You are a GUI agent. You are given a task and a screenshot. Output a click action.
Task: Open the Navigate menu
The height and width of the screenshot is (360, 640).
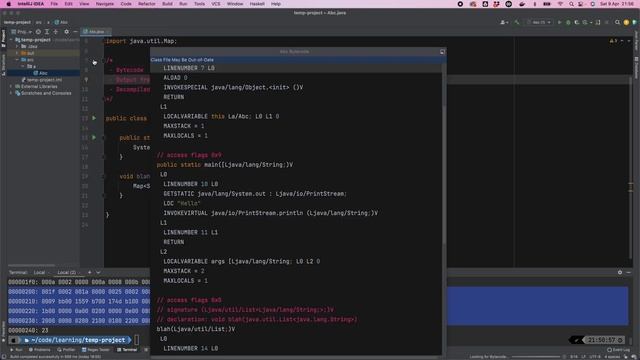[x=105, y=4]
